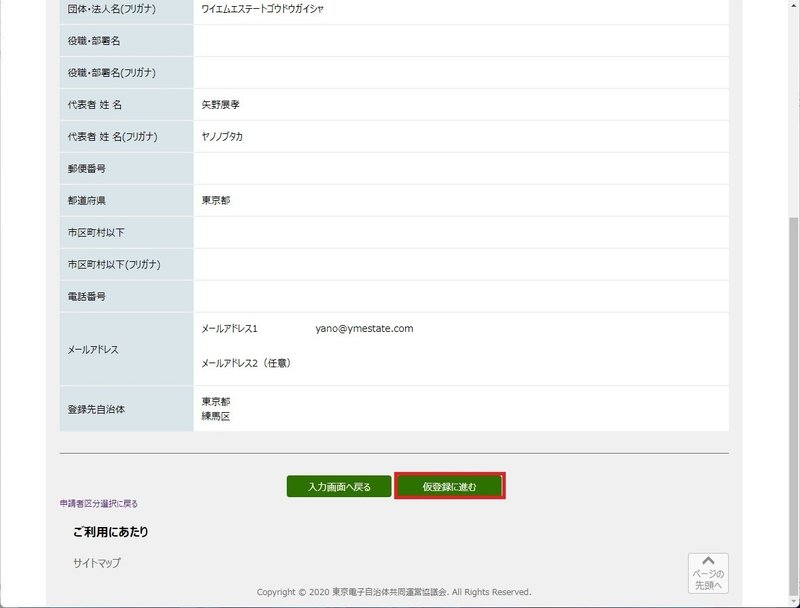The image size is (800, 608).
Task: Click the vertical page scrollbar thumb
Action: (794, 408)
